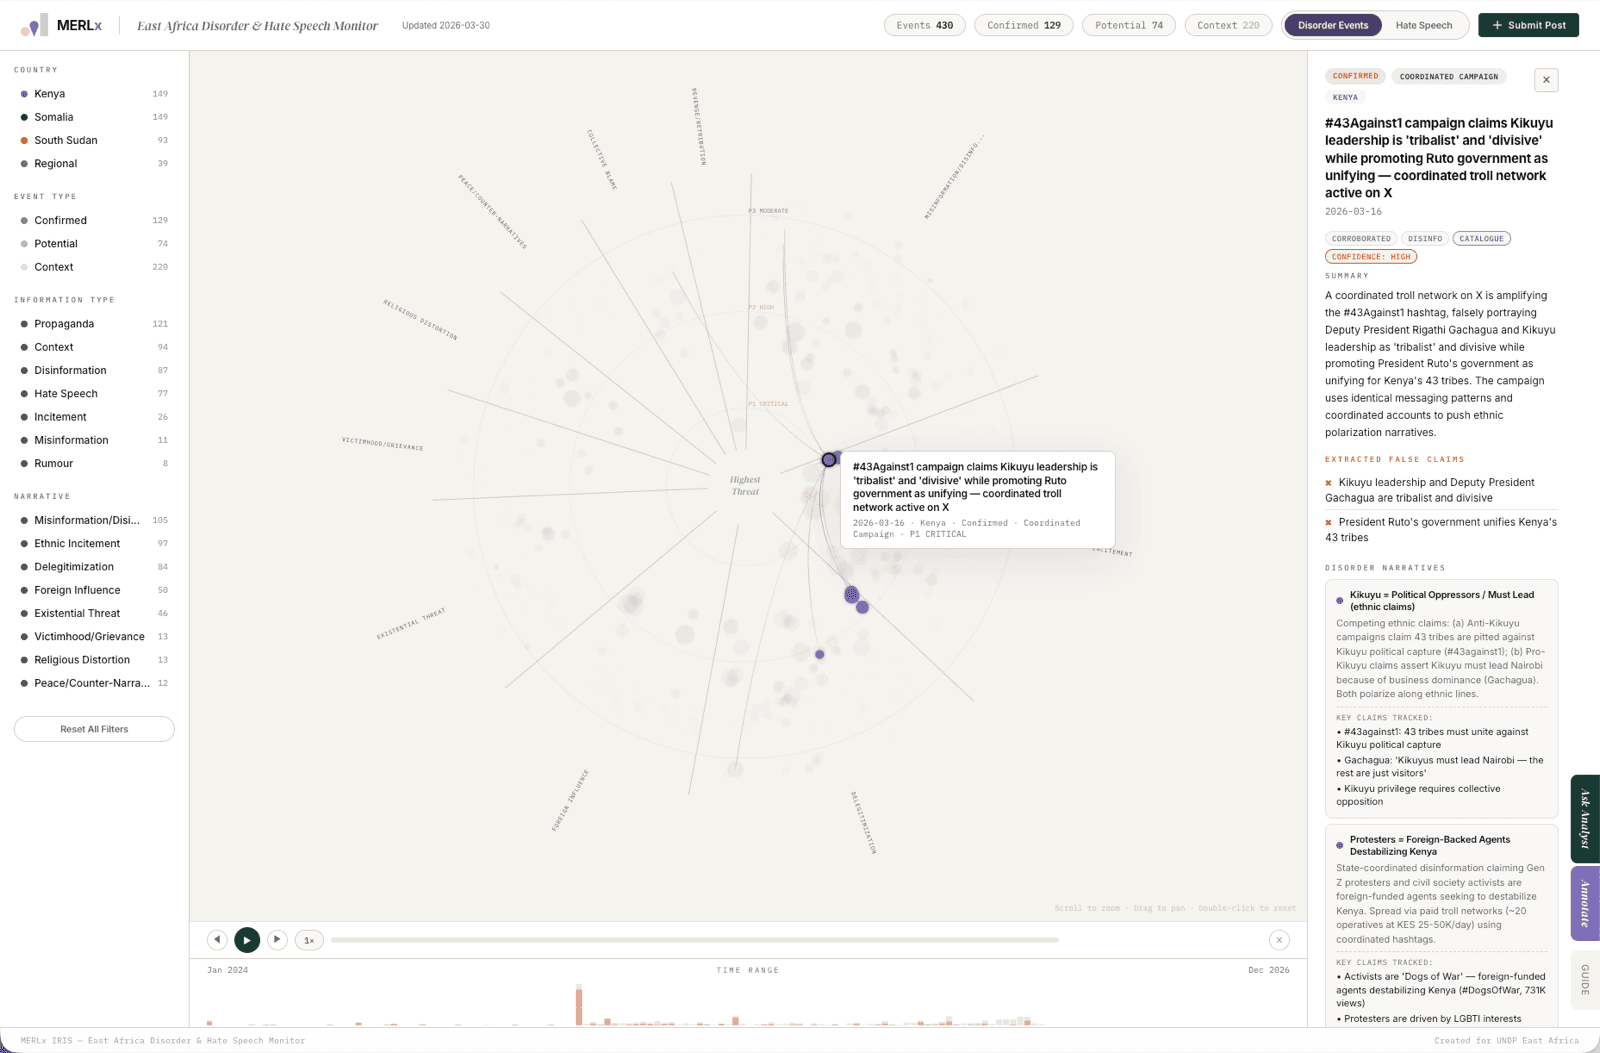Filter by Regional country
Viewport: 1600px width, 1053px height.
pyautogui.click(x=94, y=163)
